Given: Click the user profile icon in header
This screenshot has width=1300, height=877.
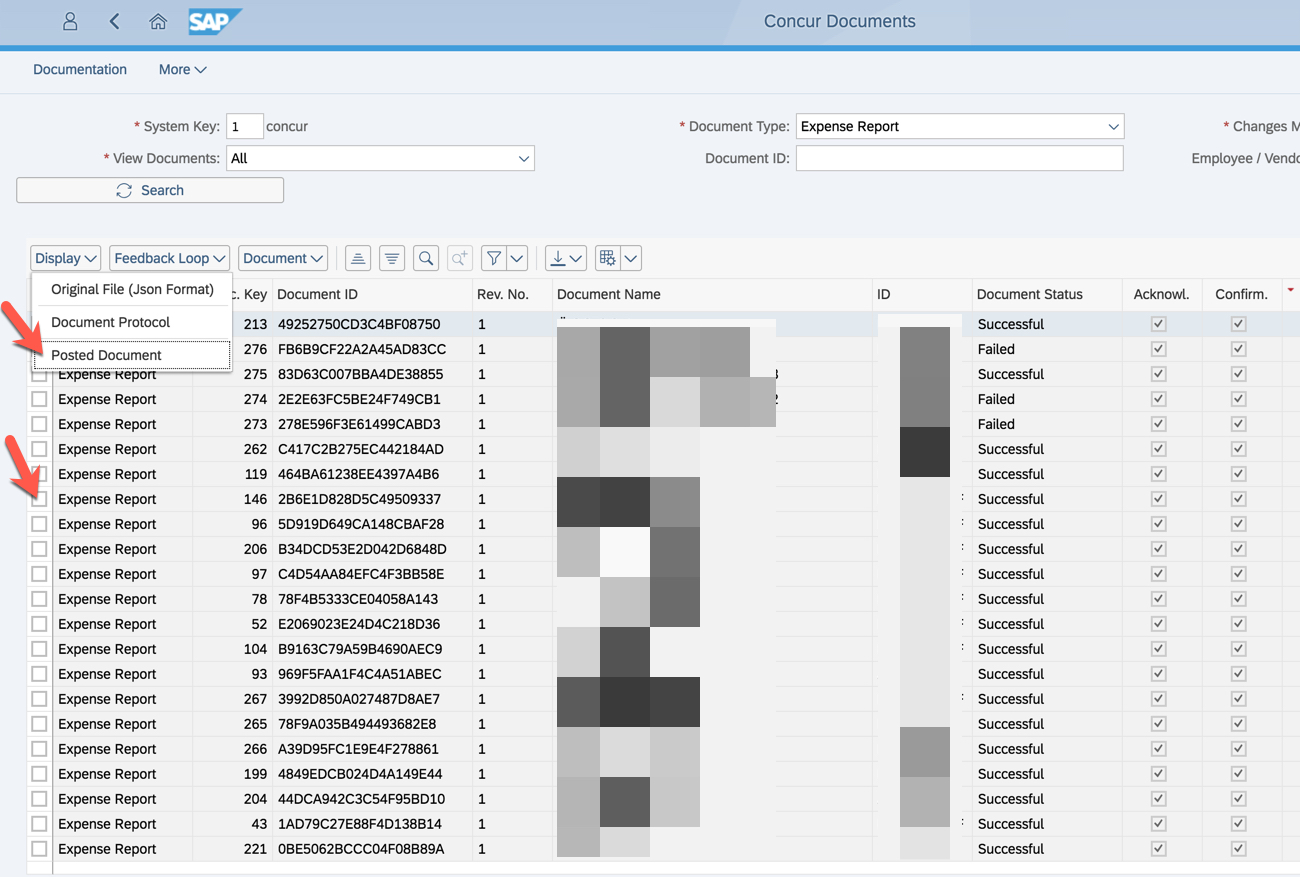Looking at the screenshot, I should pyautogui.click(x=70, y=21).
